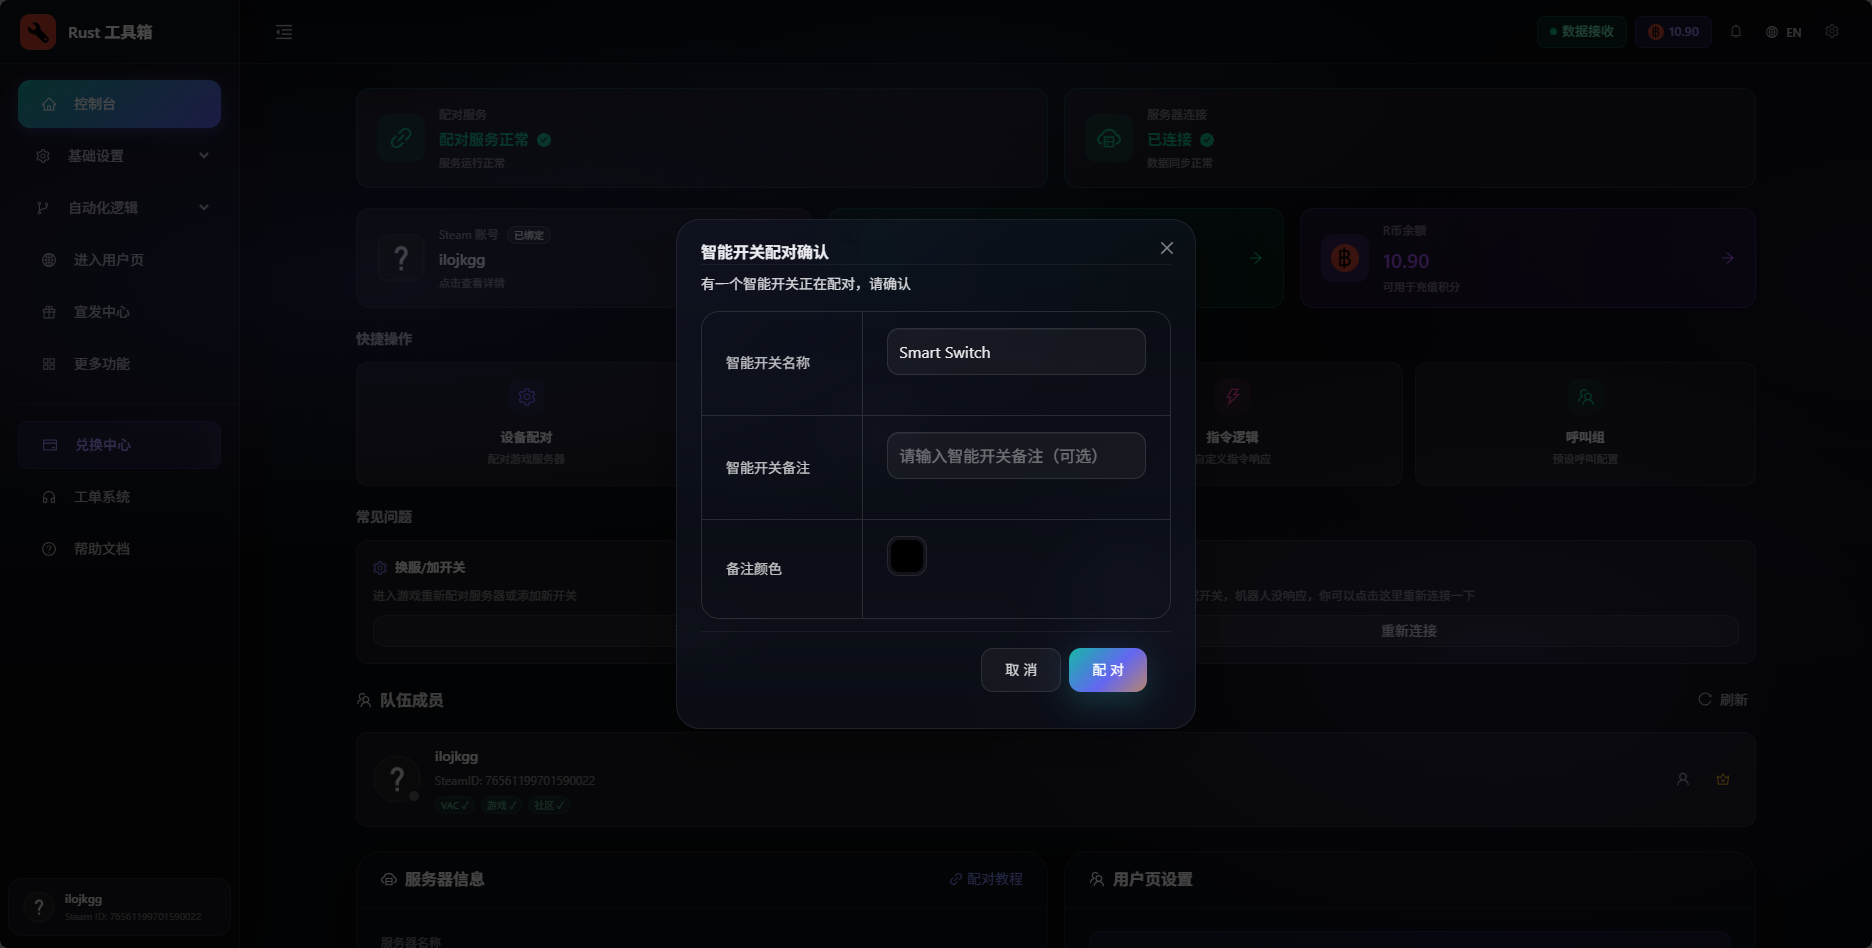Image resolution: width=1872 pixels, height=948 pixels.
Task: Click the 已绑定 tag on Steam account
Action: [x=528, y=235]
